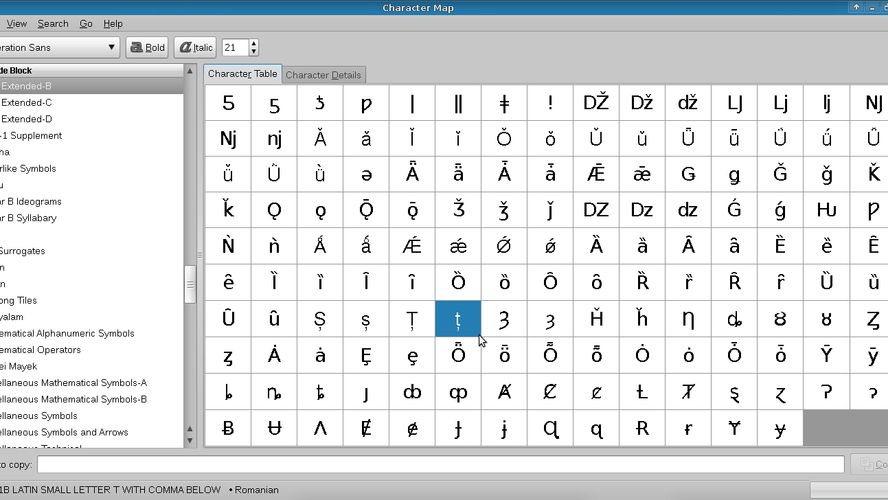Select Miscellaneous Symbols and Arrows block

(x=91, y=431)
